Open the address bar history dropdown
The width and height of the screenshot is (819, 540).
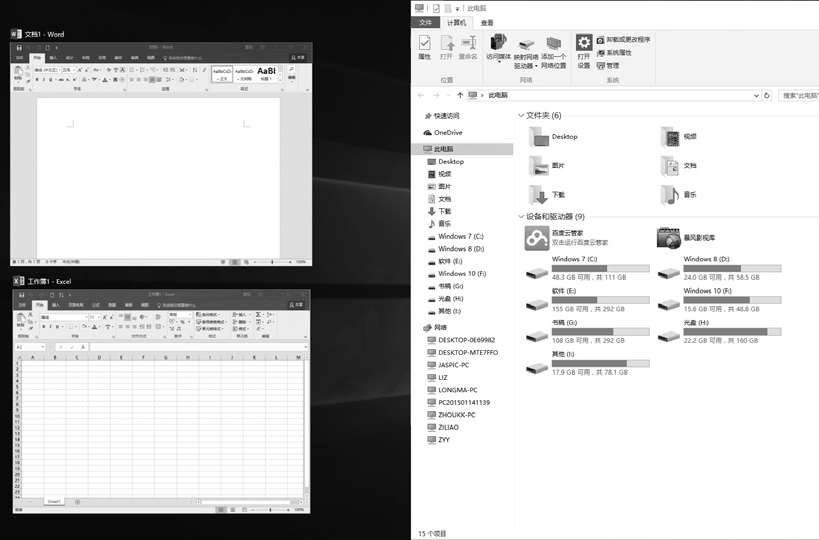click(x=755, y=96)
